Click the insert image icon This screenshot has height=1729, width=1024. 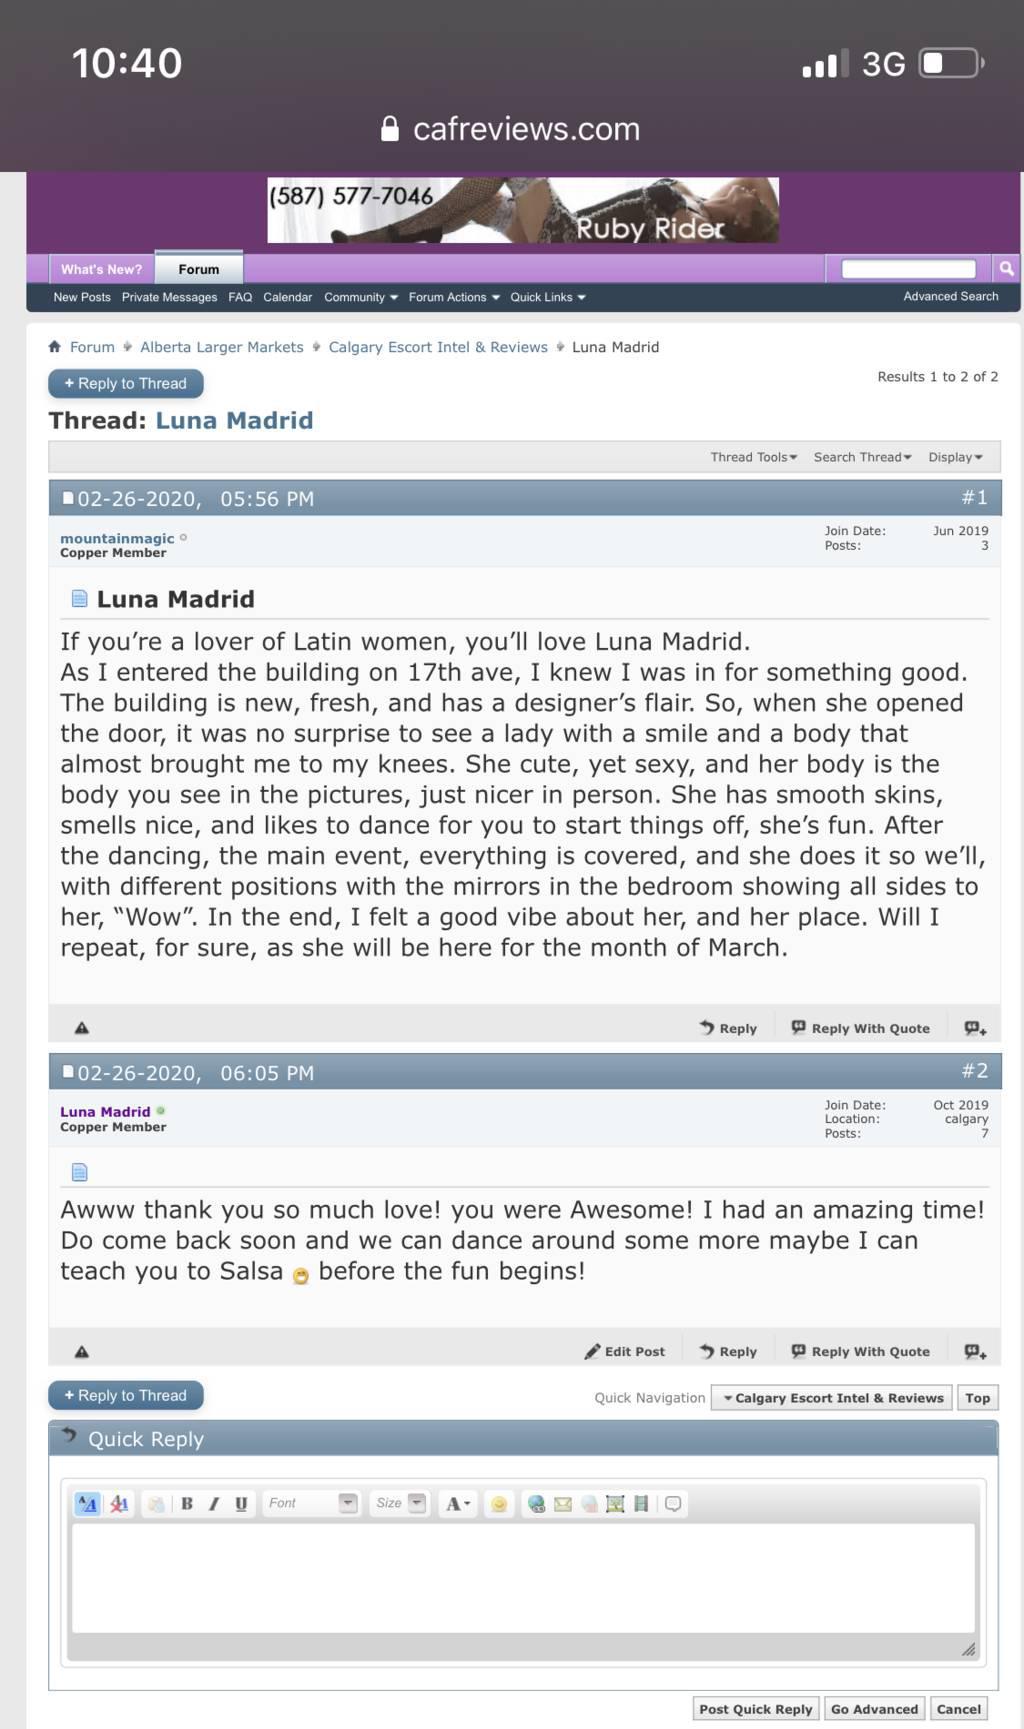point(615,1503)
